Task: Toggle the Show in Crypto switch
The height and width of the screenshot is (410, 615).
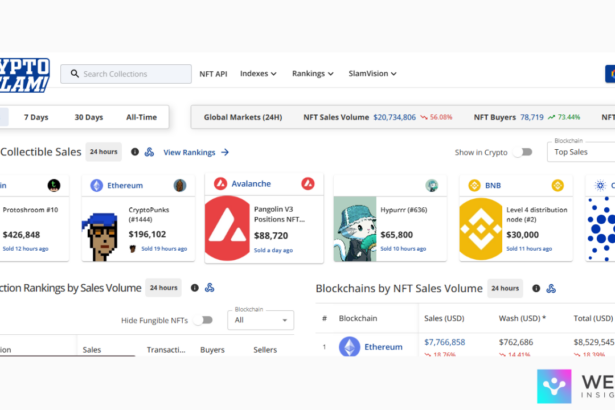Action: (x=522, y=152)
